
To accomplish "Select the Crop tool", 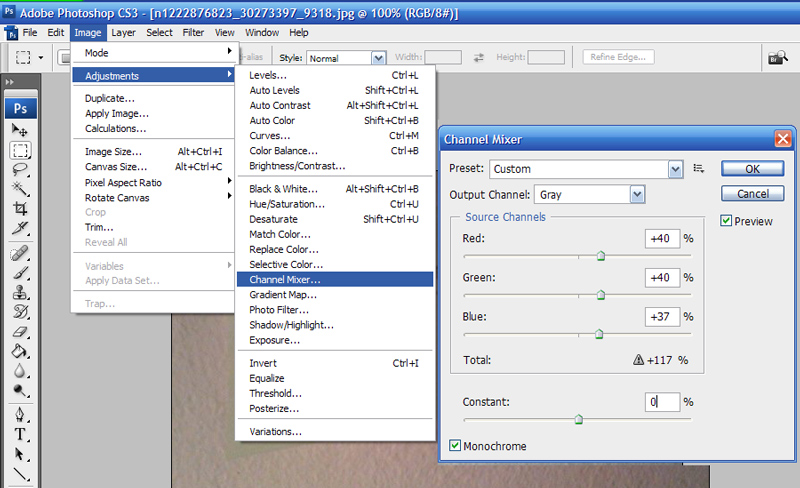I will point(20,209).
